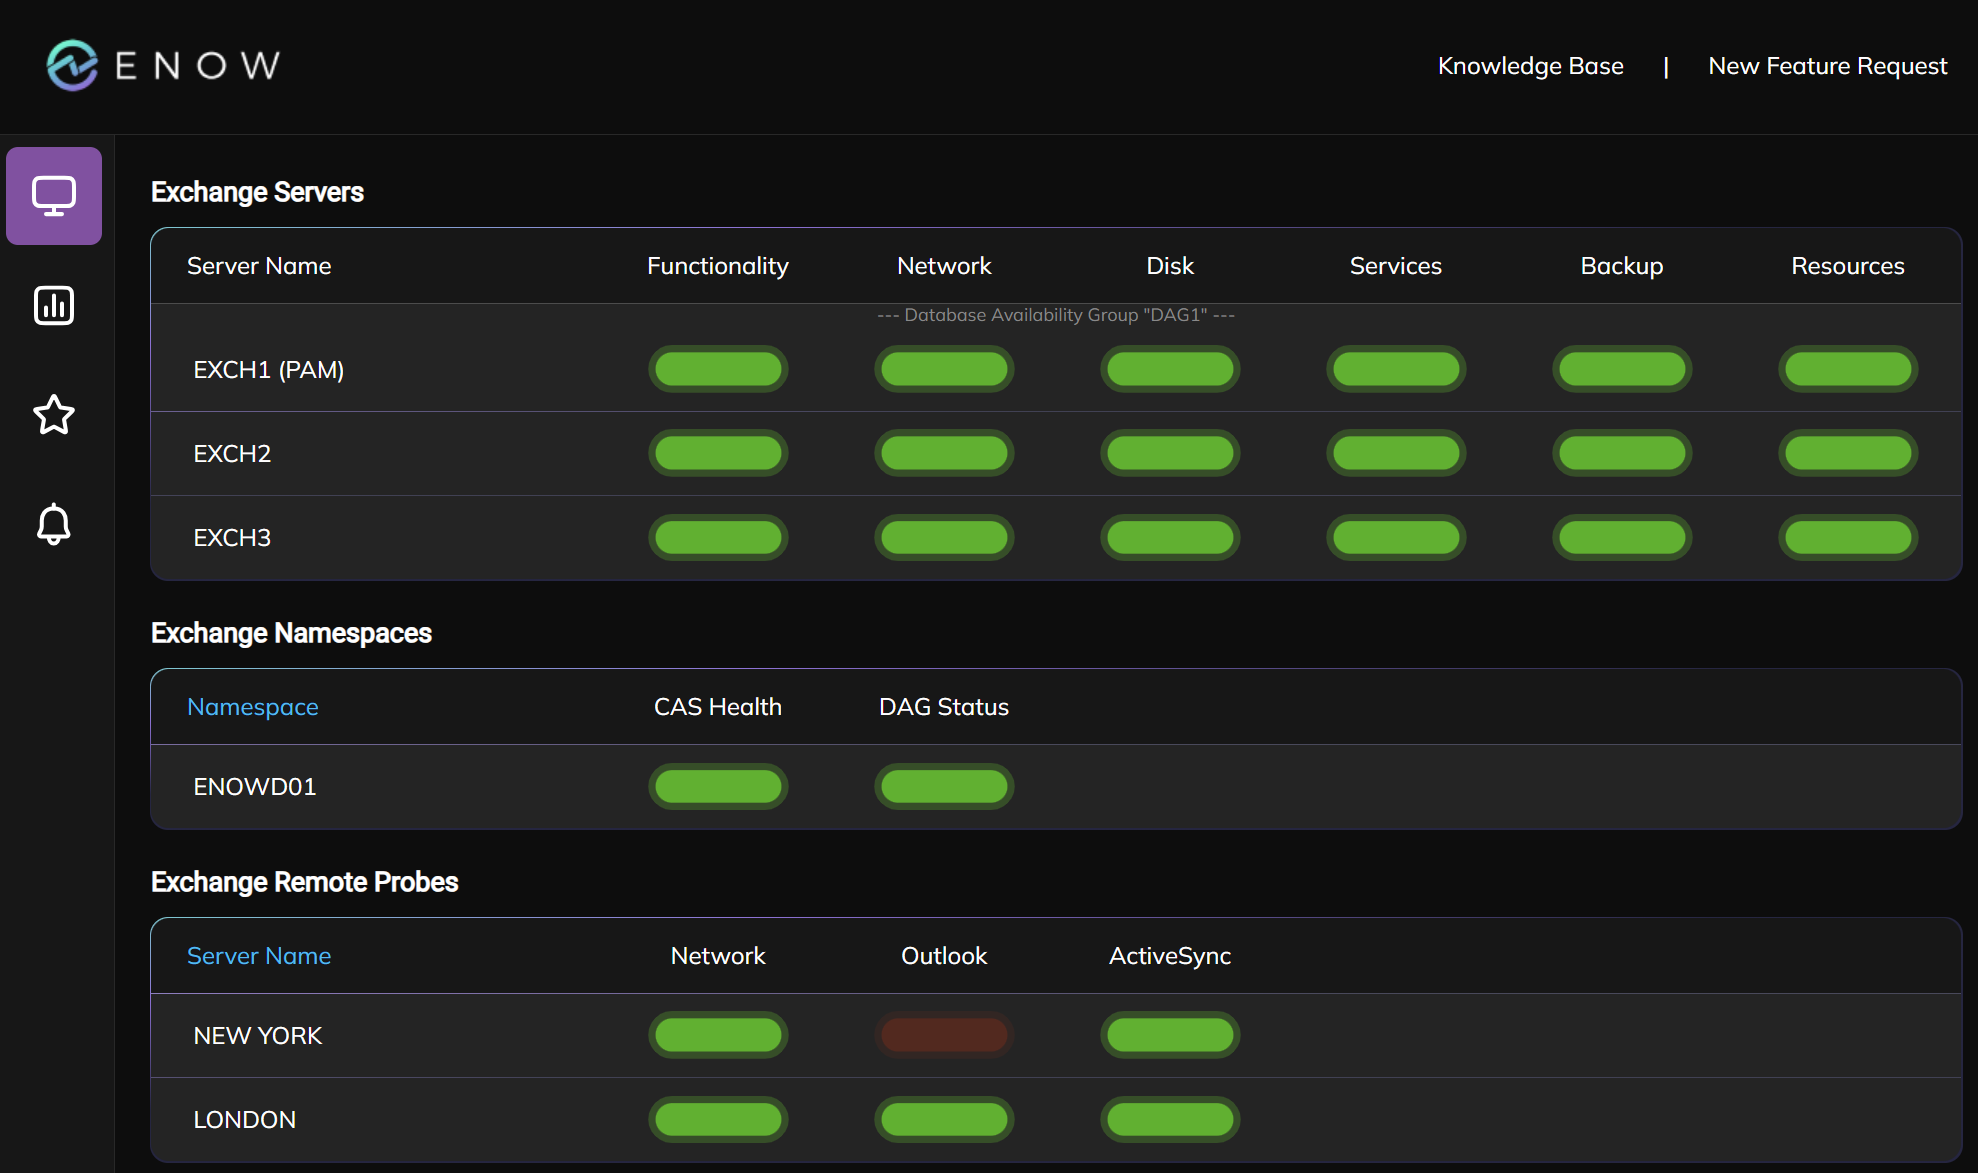
Task: Toggle LONDON's ActiveSync status indicator
Action: pos(1170,1120)
